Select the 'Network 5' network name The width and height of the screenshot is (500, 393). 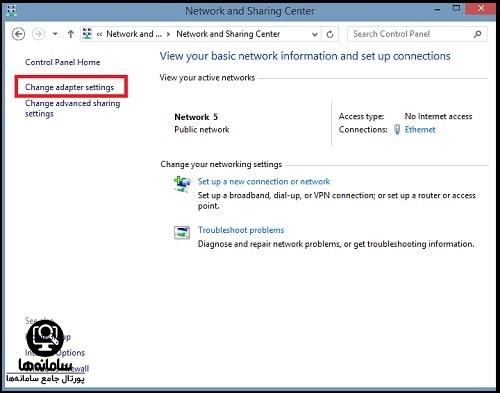click(196, 117)
